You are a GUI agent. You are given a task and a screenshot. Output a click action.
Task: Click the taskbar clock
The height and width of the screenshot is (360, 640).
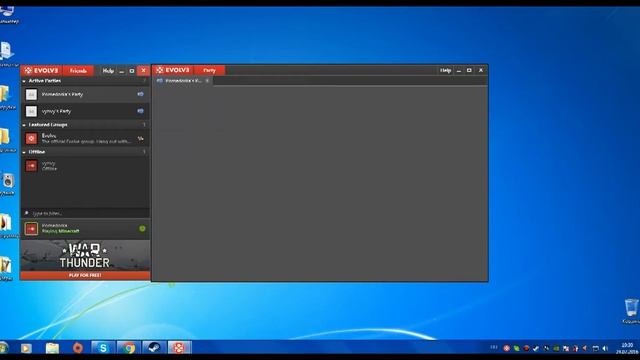(627, 348)
